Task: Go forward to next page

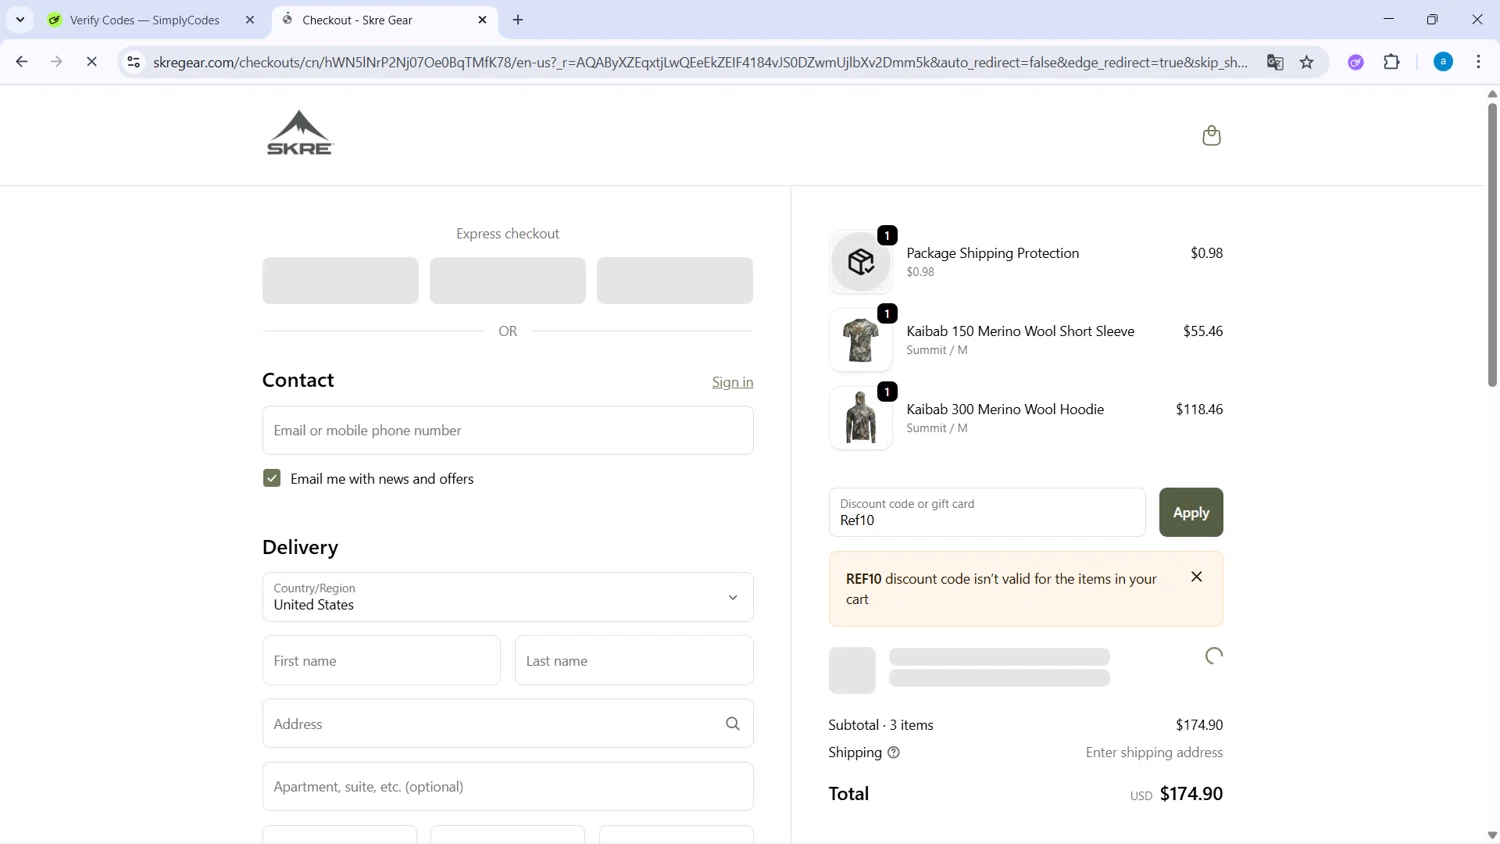Action: [57, 62]
